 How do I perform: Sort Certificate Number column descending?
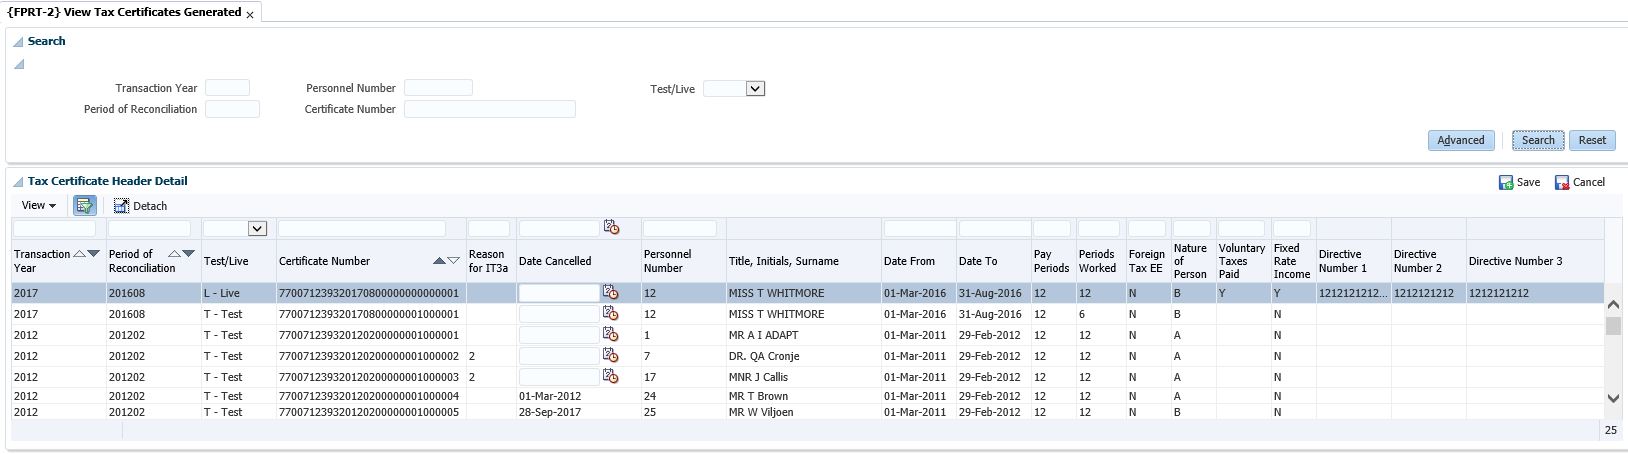click(x=453, y=261)
